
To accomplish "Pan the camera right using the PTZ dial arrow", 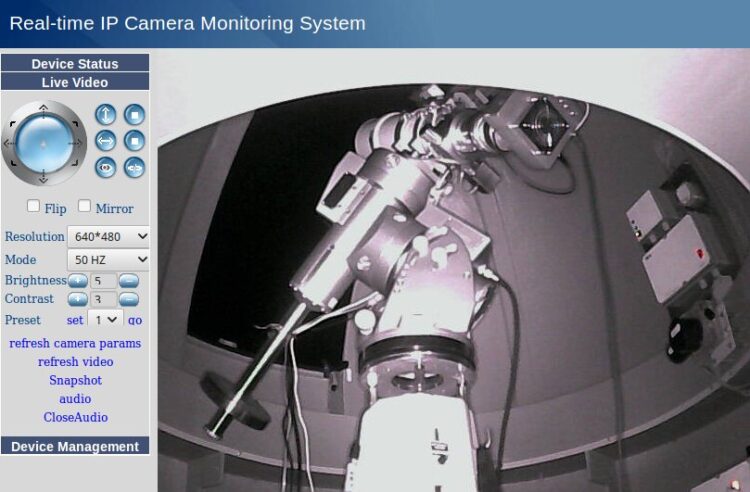I will point(77,143).
